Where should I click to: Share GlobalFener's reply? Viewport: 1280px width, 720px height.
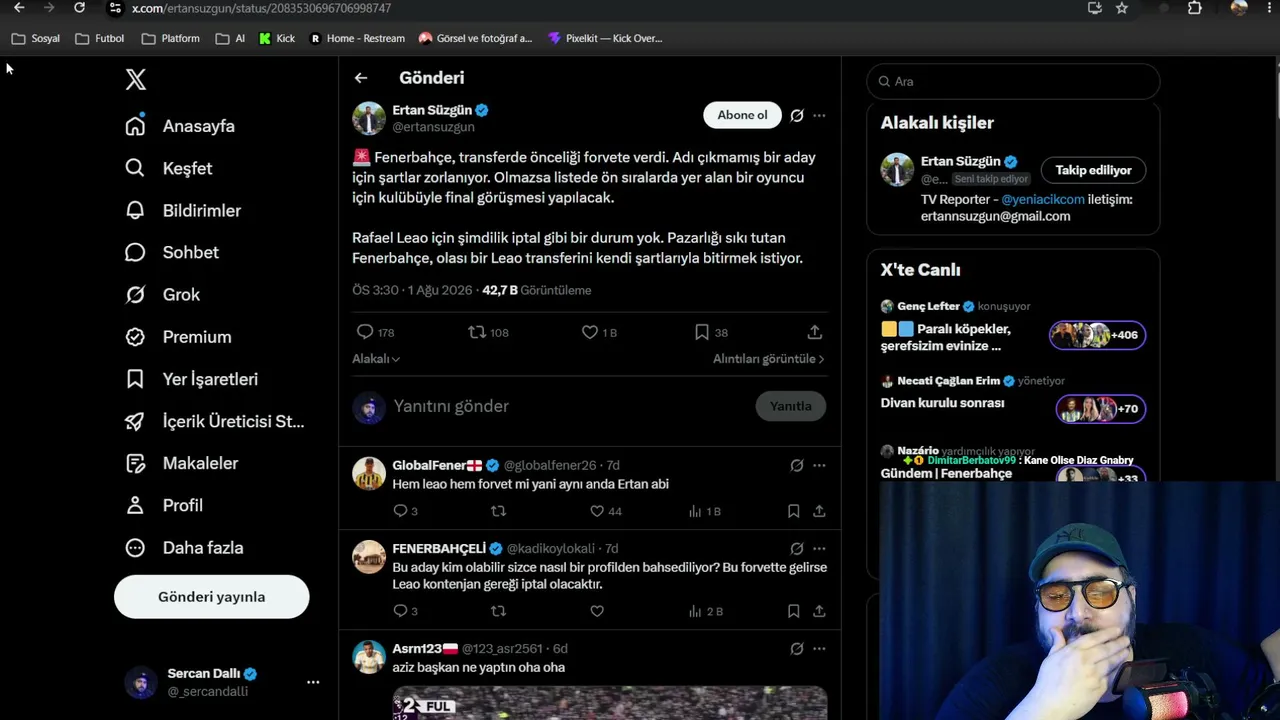tap(819, 511)
